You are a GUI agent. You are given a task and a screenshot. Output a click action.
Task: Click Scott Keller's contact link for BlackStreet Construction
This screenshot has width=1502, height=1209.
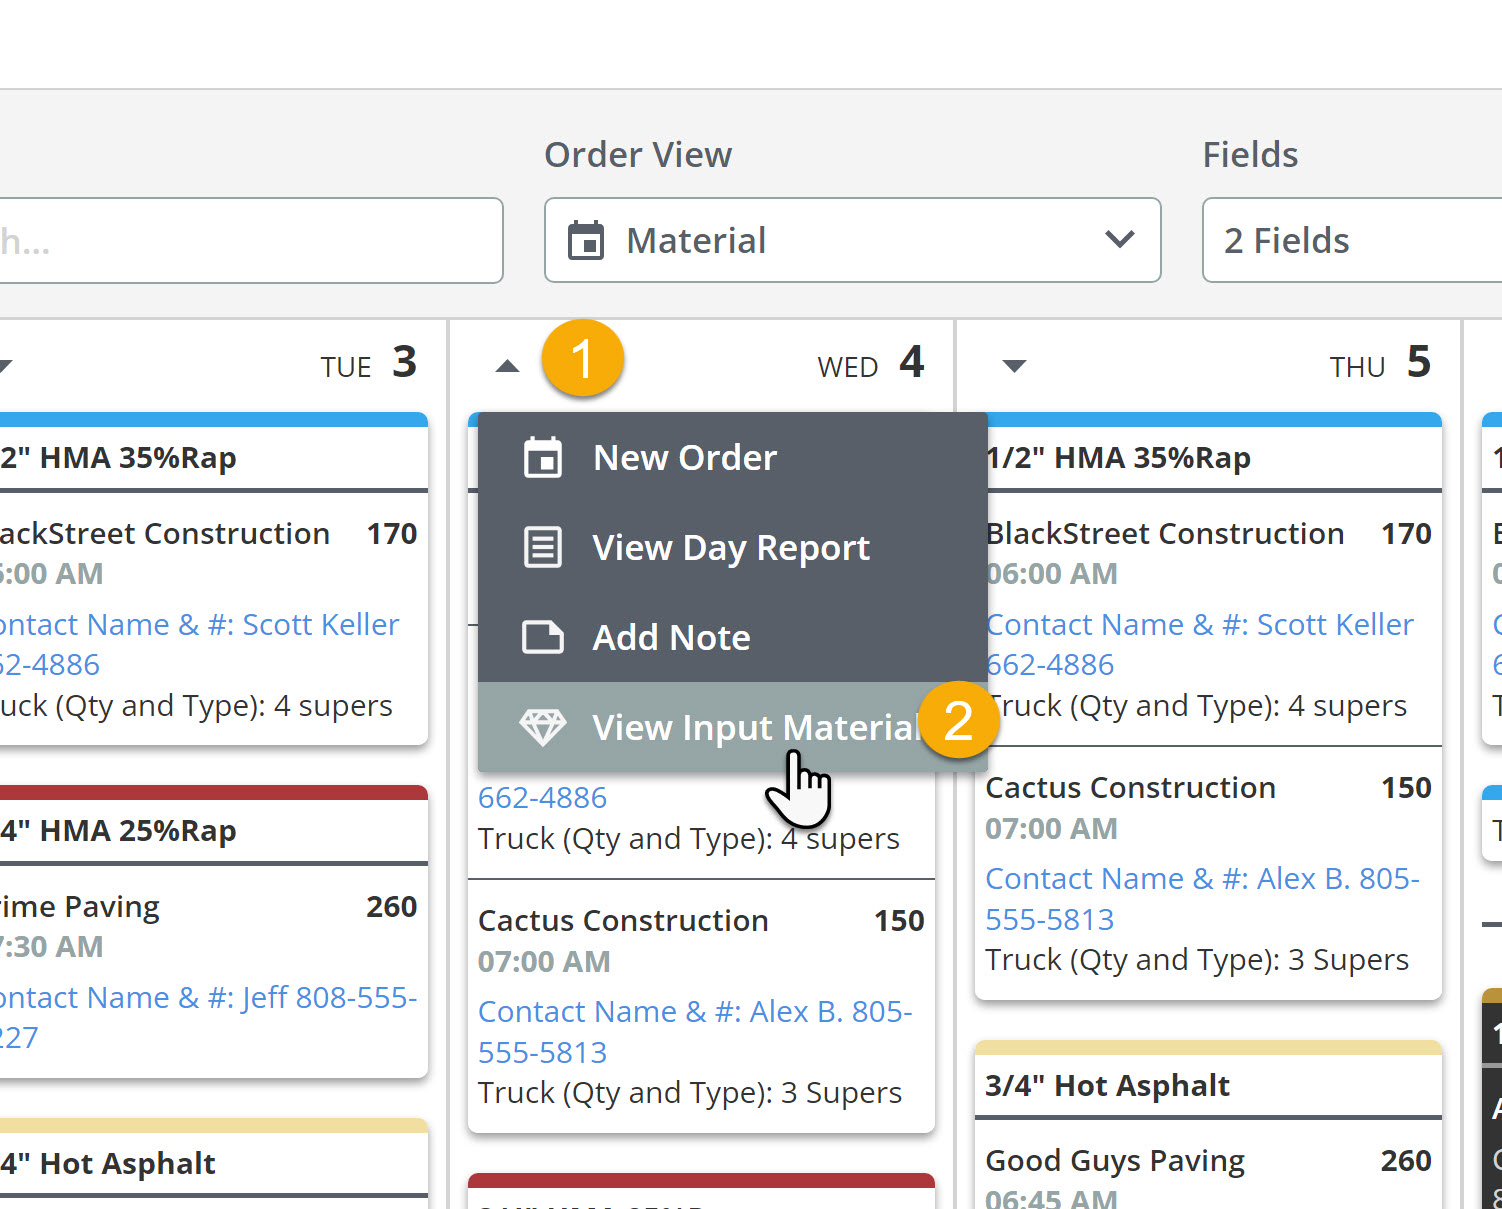coord(1199,623)
